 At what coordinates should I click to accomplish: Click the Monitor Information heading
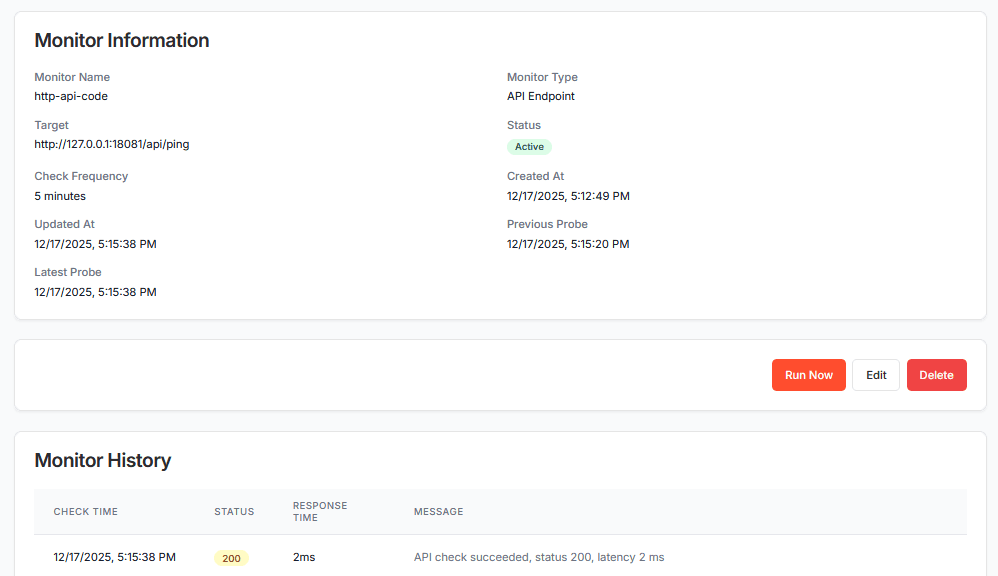(x=122, y=40)
